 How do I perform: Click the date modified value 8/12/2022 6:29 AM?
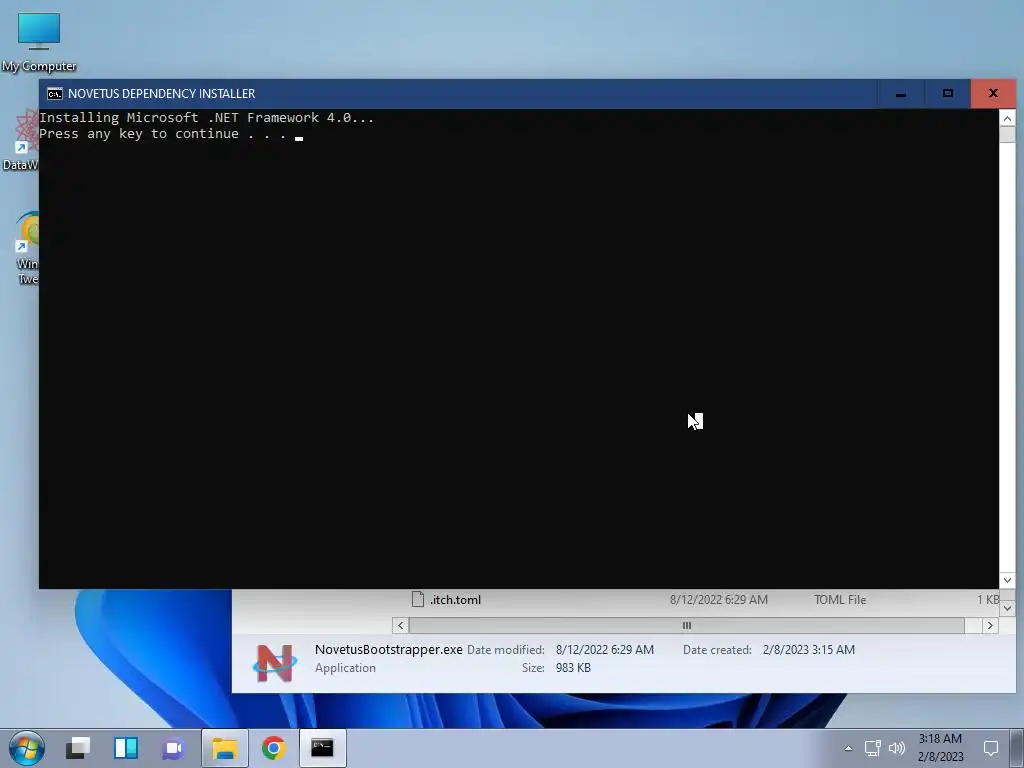[x=605, y=650]
